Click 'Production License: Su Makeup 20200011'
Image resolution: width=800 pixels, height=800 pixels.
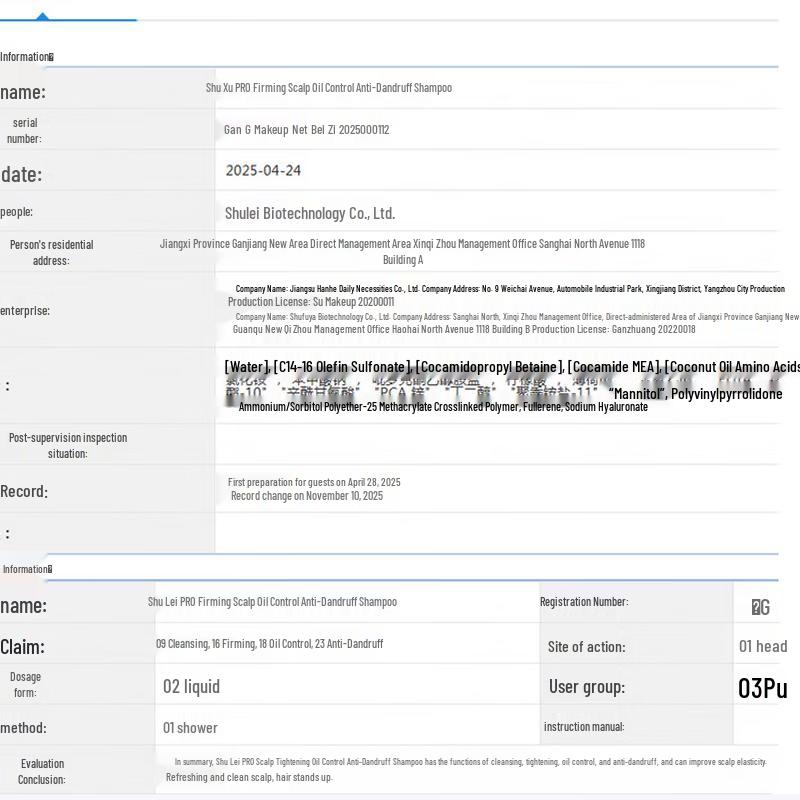coord(311,302)
